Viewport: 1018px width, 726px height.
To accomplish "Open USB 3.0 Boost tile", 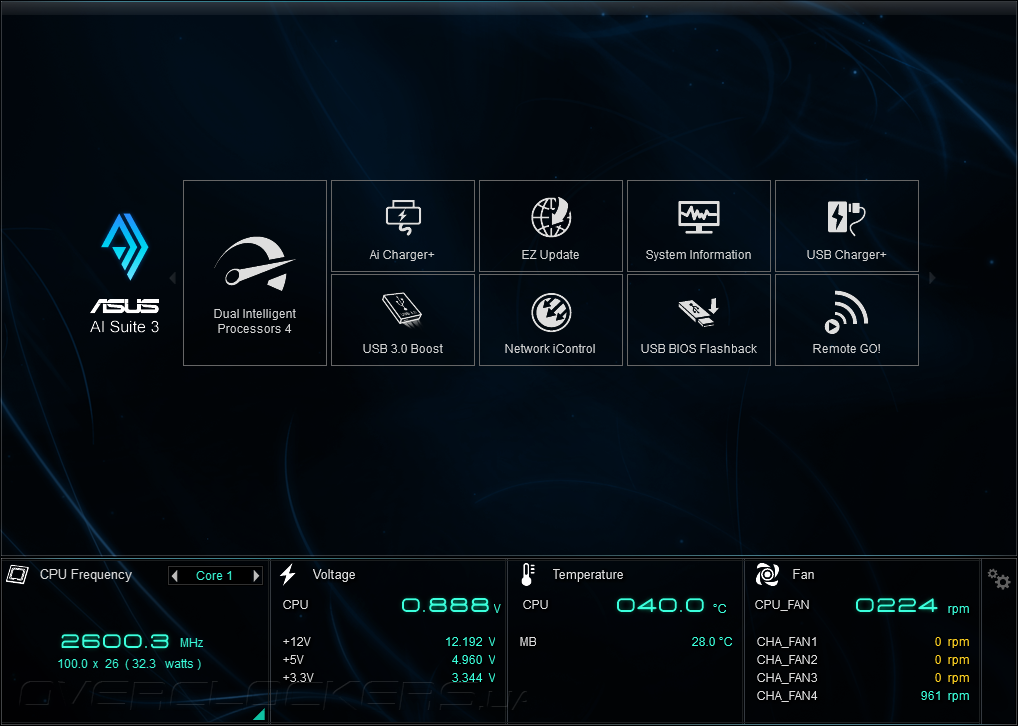I will click(x=403, y=320).
